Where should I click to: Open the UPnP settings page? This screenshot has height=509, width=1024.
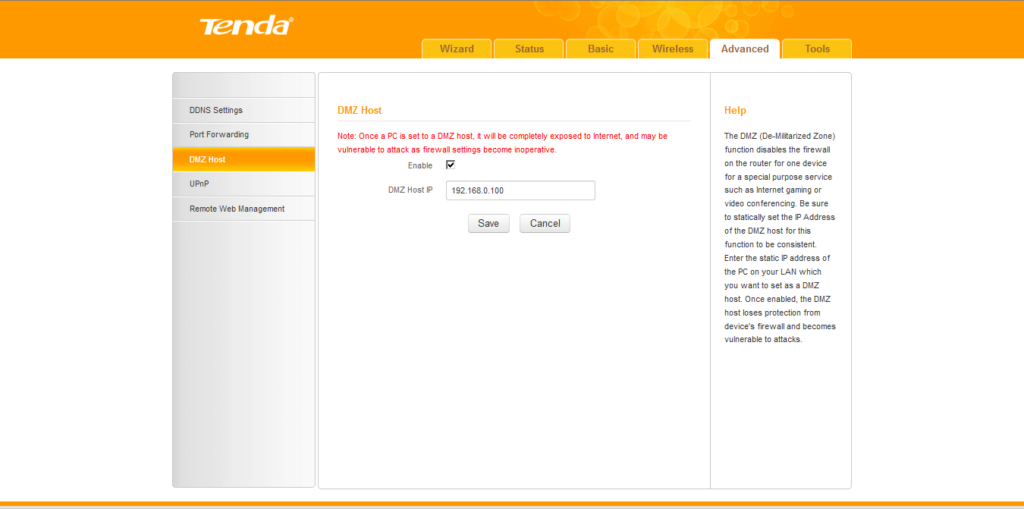[x=199, y=184]
